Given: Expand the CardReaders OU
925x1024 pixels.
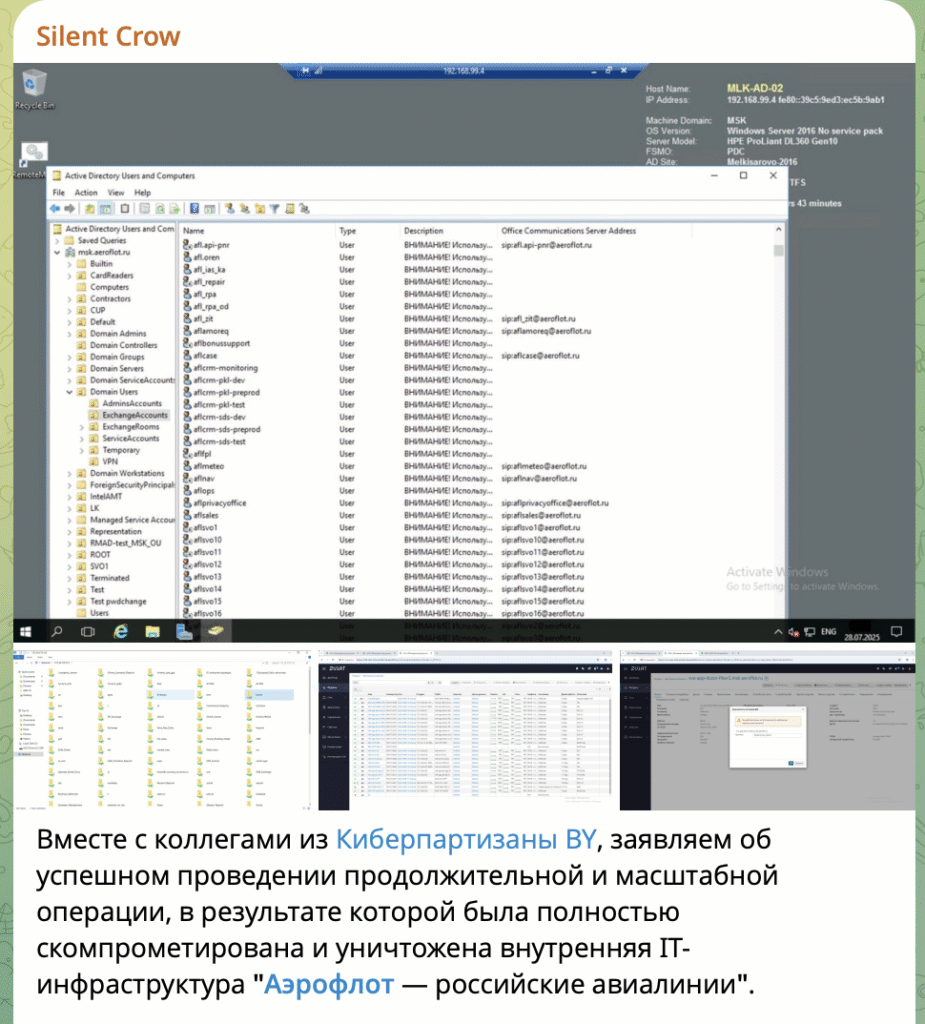Looking at the screenshot, I should 70,276.
